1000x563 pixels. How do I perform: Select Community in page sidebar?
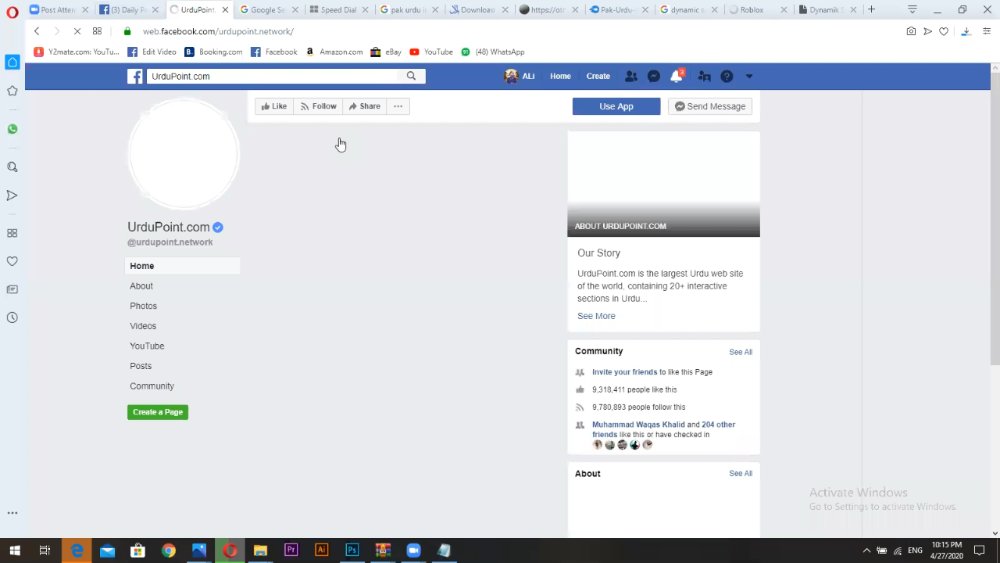pos(152,386)
